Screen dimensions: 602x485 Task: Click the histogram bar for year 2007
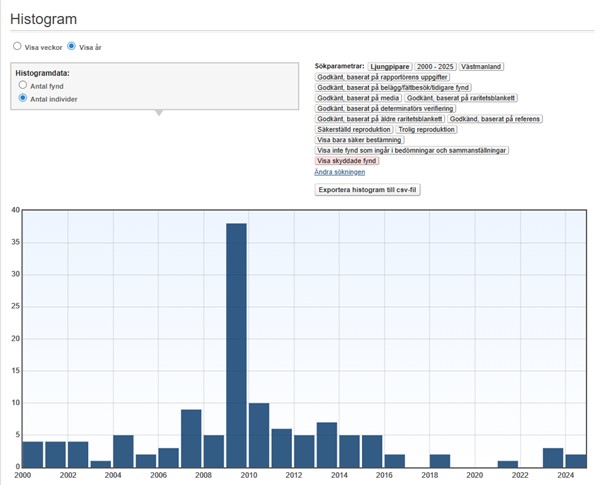tap(191, 438)
